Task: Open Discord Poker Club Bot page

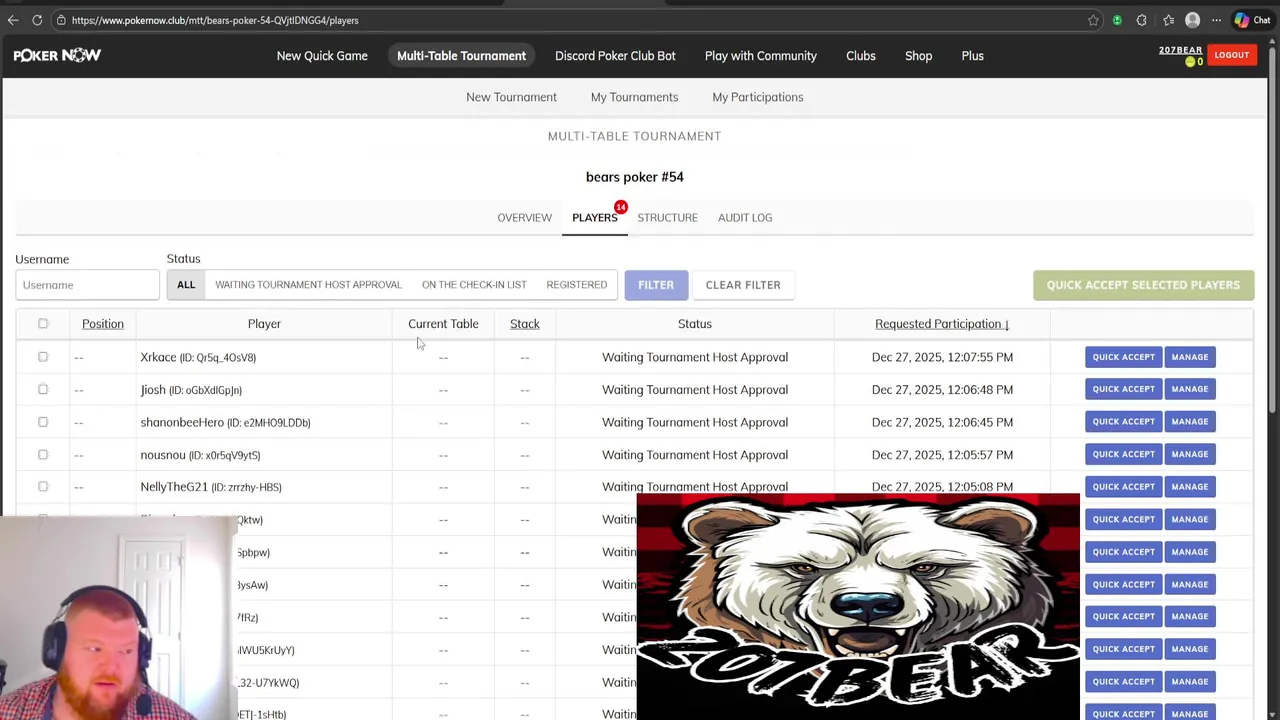Action: click(615, 56)
